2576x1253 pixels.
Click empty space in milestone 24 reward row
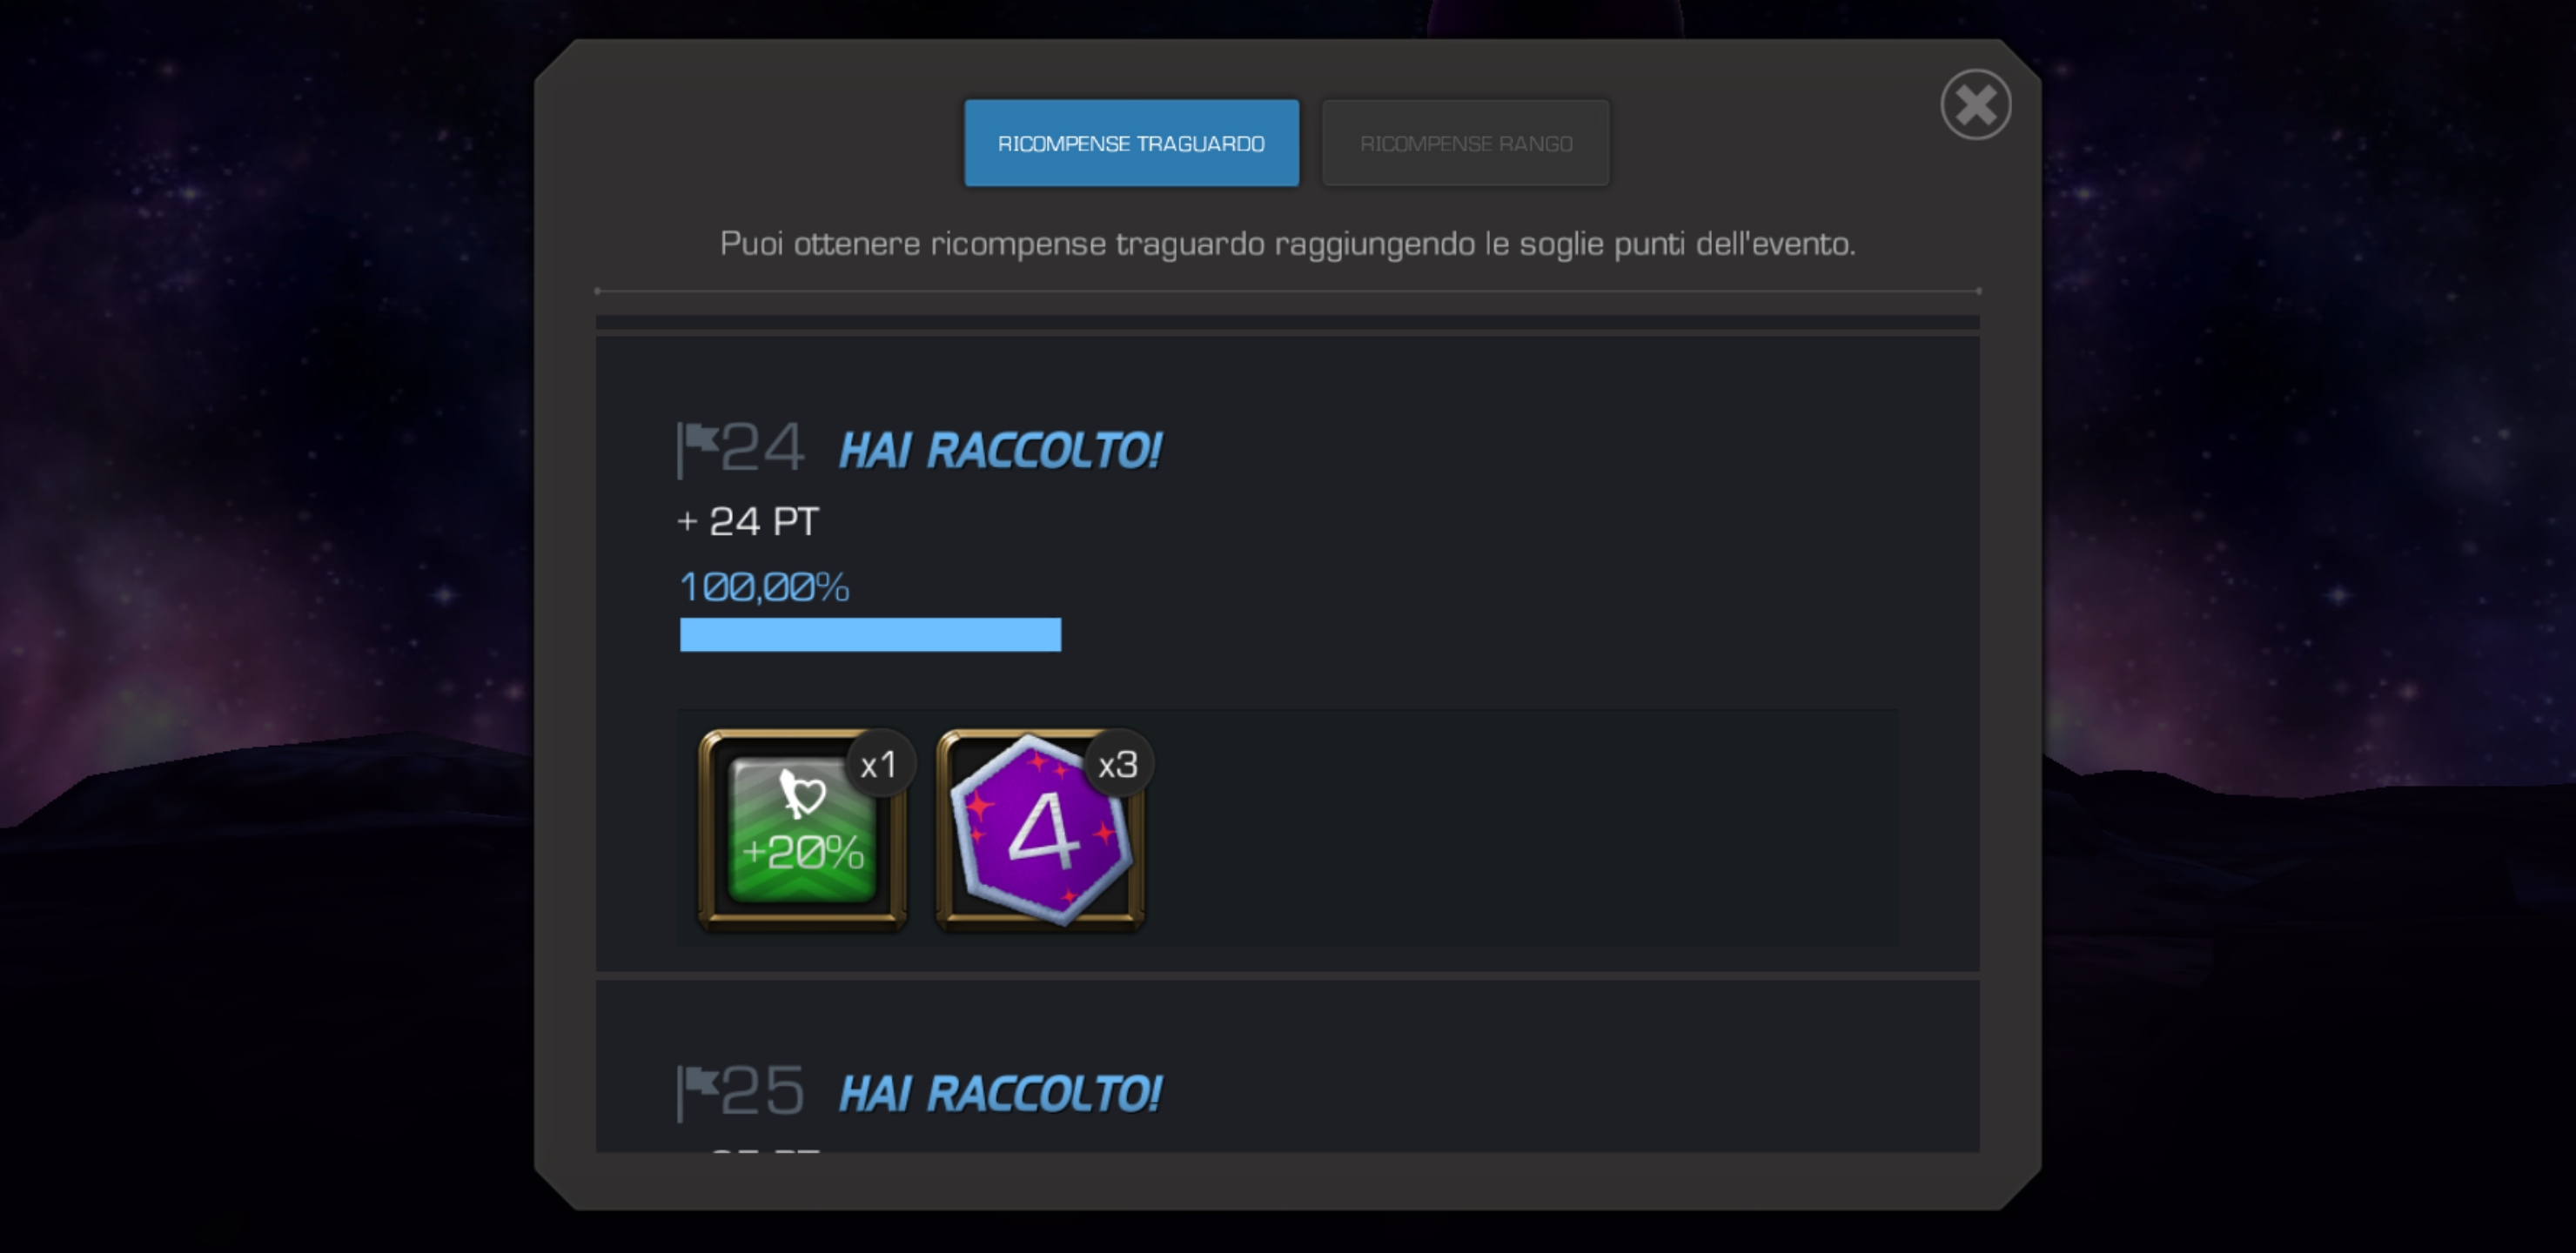1520,828
